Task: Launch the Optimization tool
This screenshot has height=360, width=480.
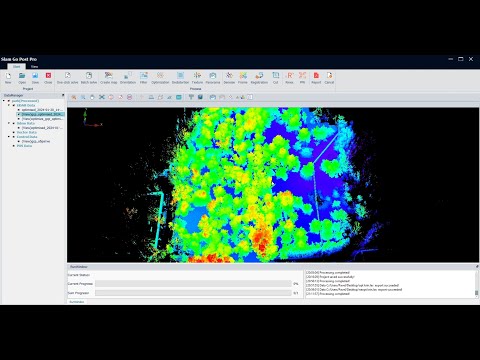Action: click(x=160, y=78)
